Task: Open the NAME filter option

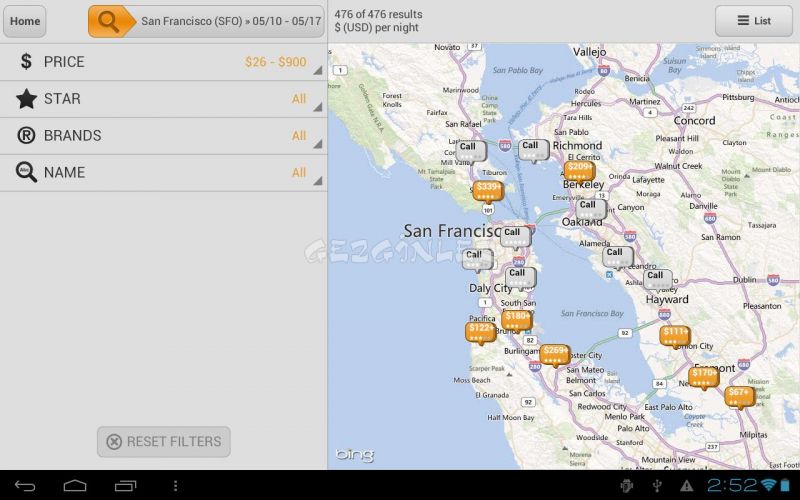Action: 163,173
